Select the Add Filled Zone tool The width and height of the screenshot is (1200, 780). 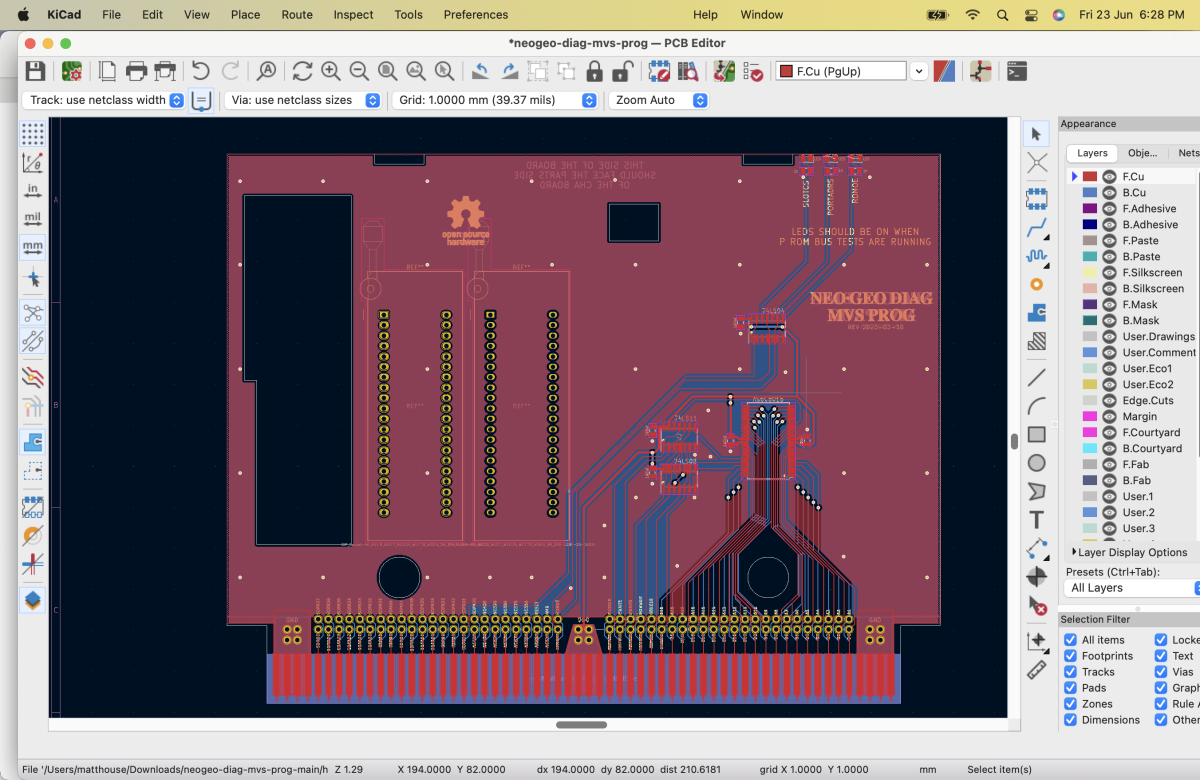pyautogui.click(x=1037, y=313)
